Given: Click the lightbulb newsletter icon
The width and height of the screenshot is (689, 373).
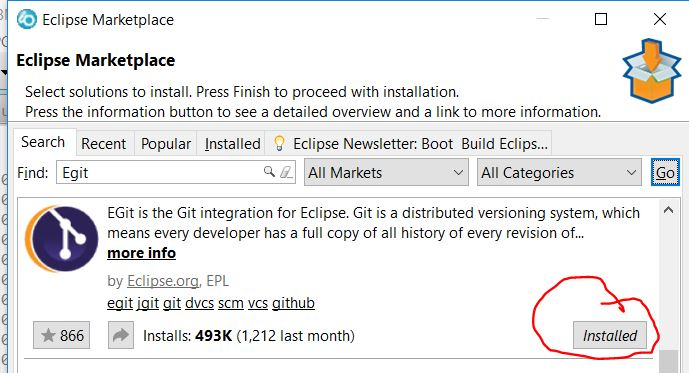Looking at the screenshot, I should [x=279, y=143].
